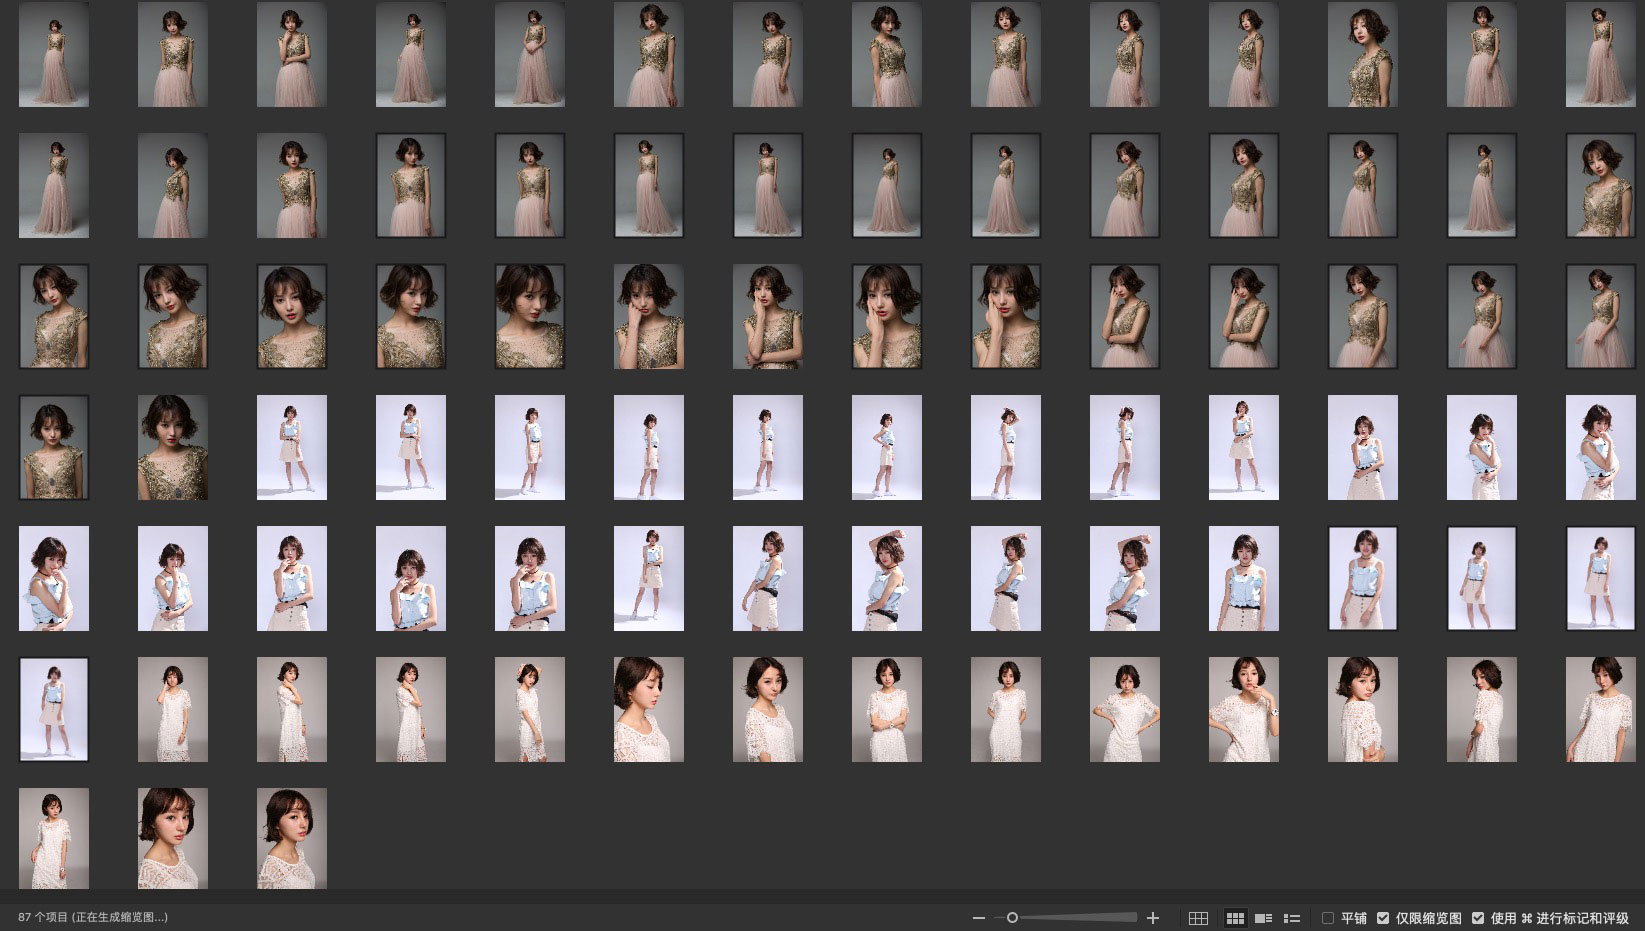Click the minus icon to shrink thumbnails
The height and width of the screenshot is (931, 1645).
tap(979, 918)
